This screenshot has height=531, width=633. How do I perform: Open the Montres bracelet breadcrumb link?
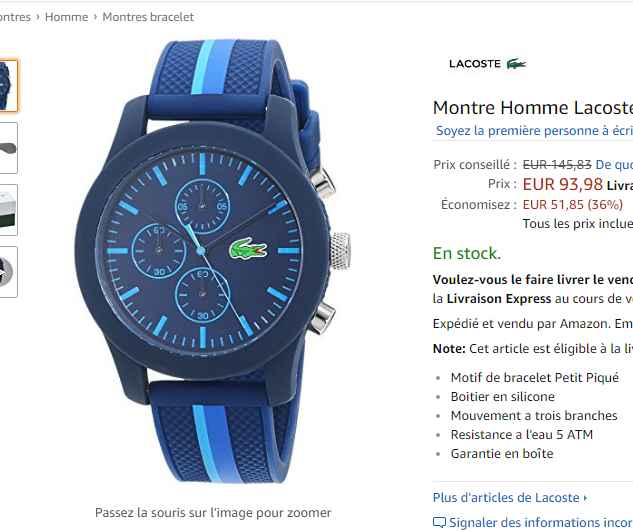pos(148,17)
